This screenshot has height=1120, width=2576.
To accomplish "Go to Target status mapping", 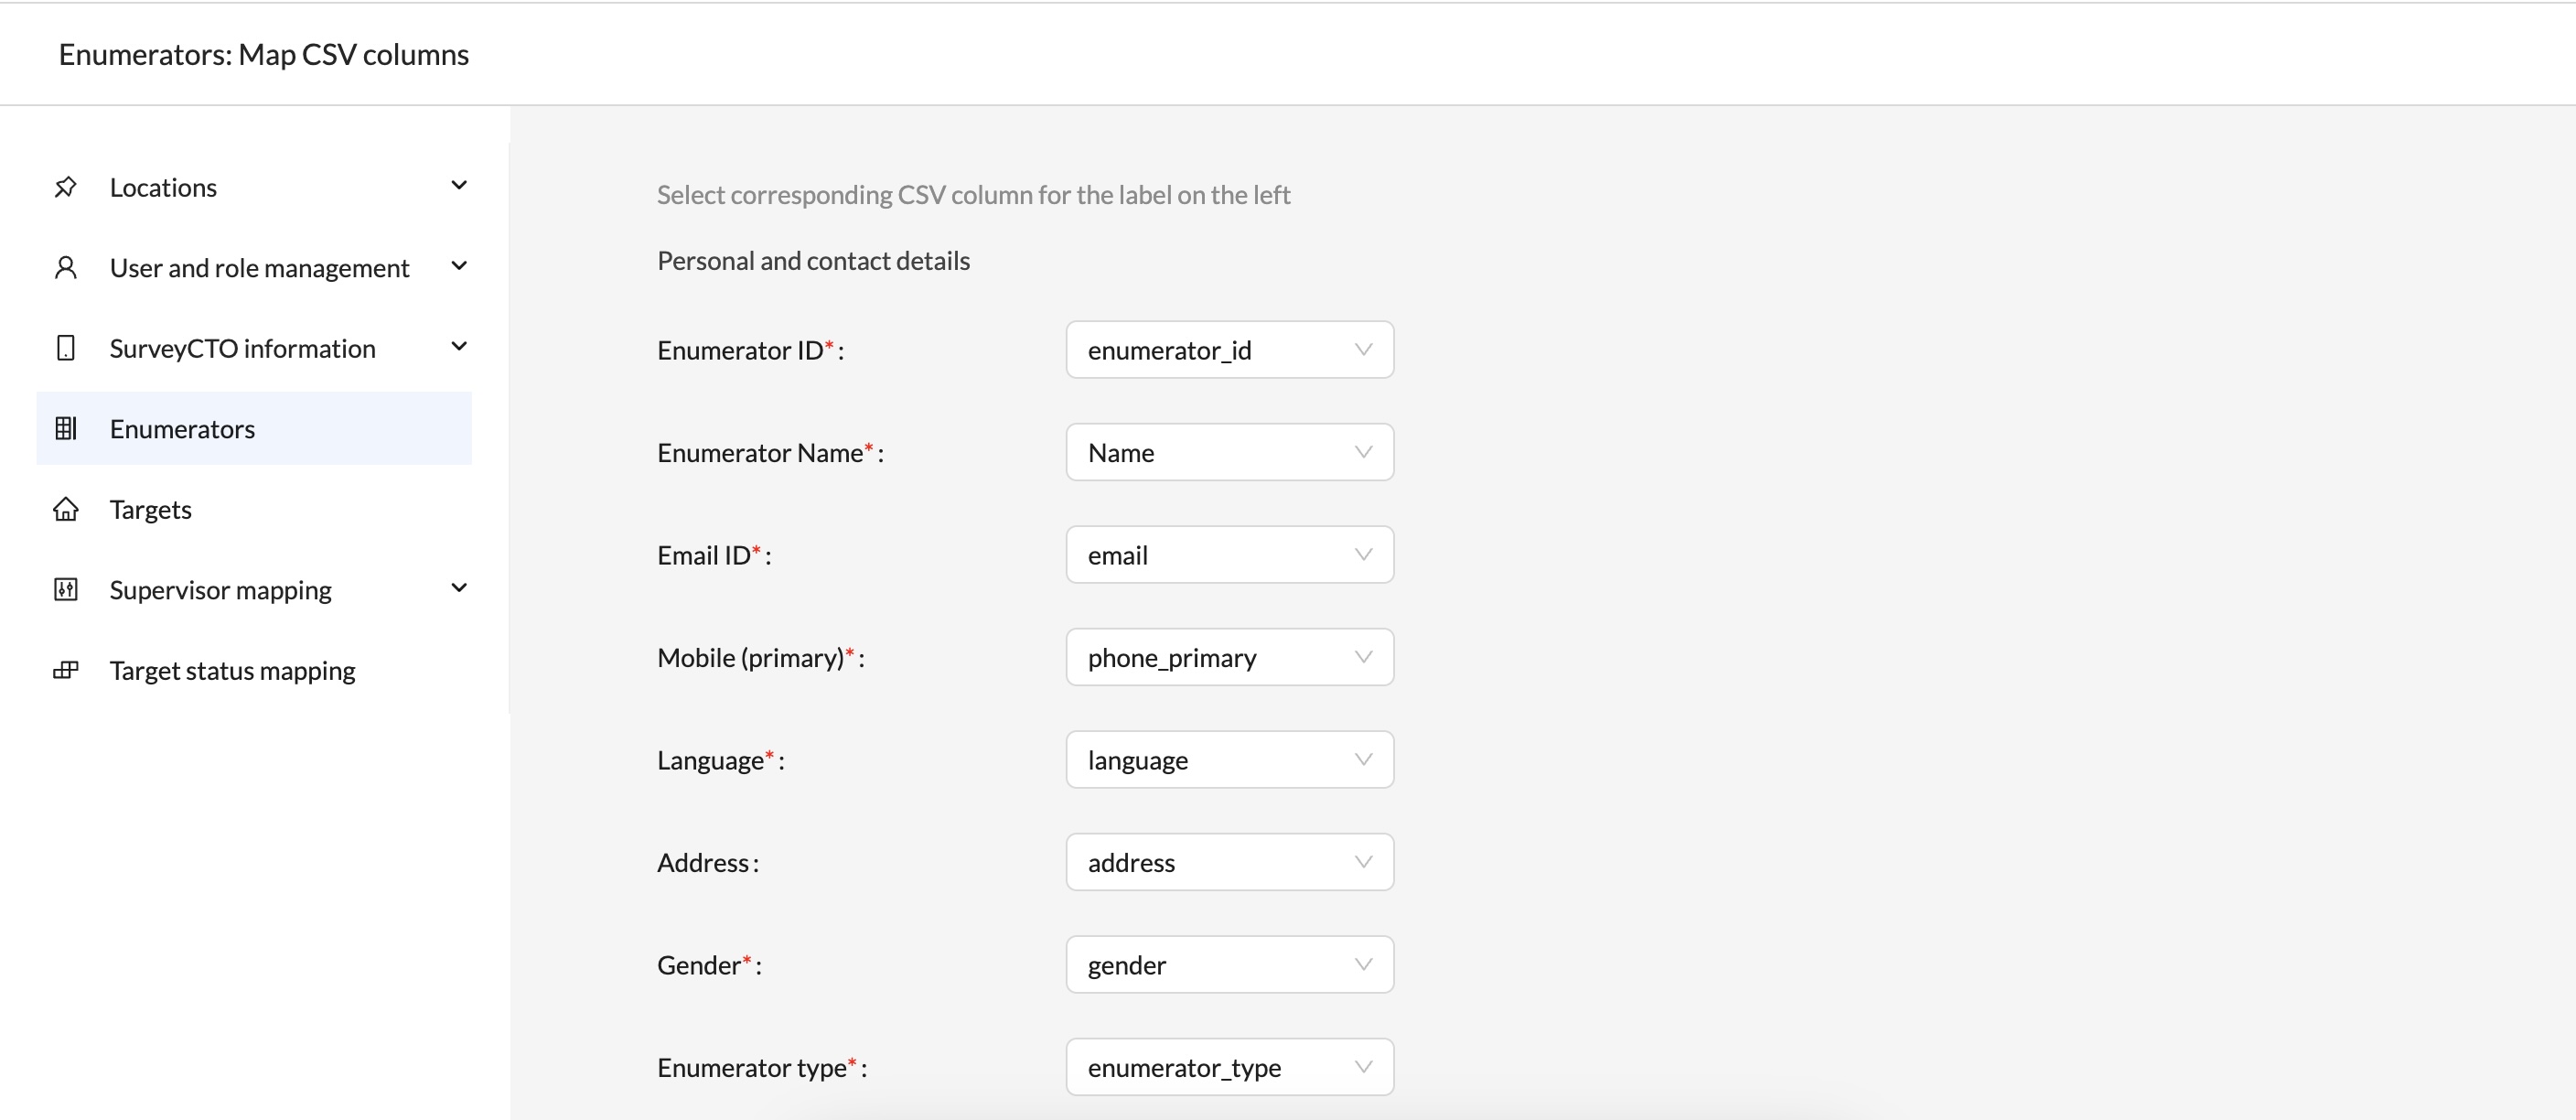I will tap(254, 670).
